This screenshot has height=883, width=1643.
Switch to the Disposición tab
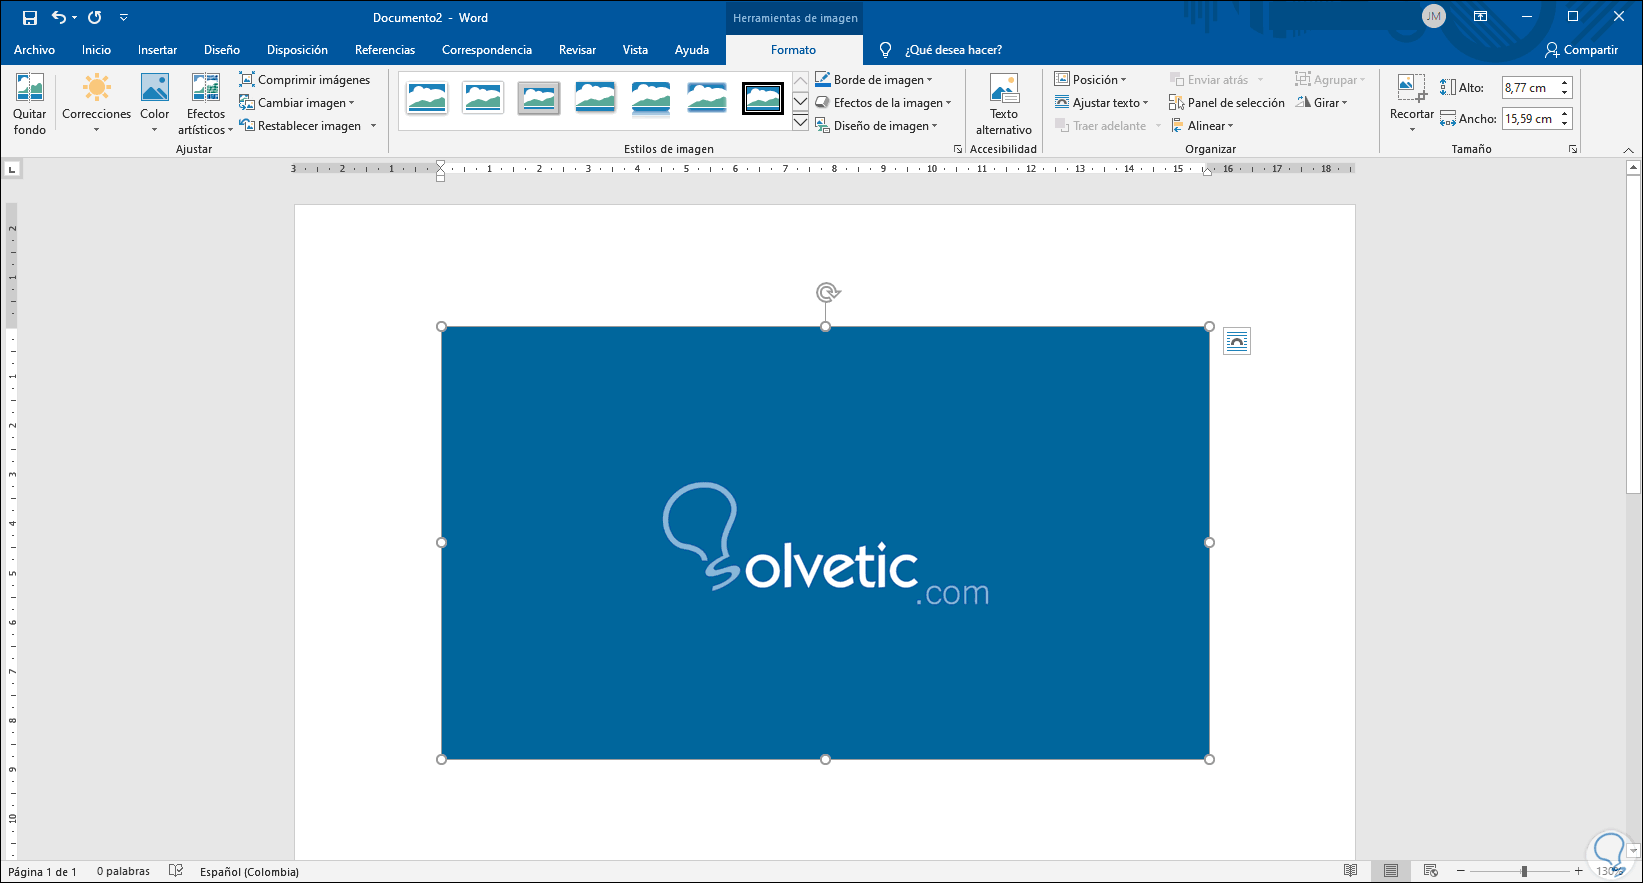(297, 50)
